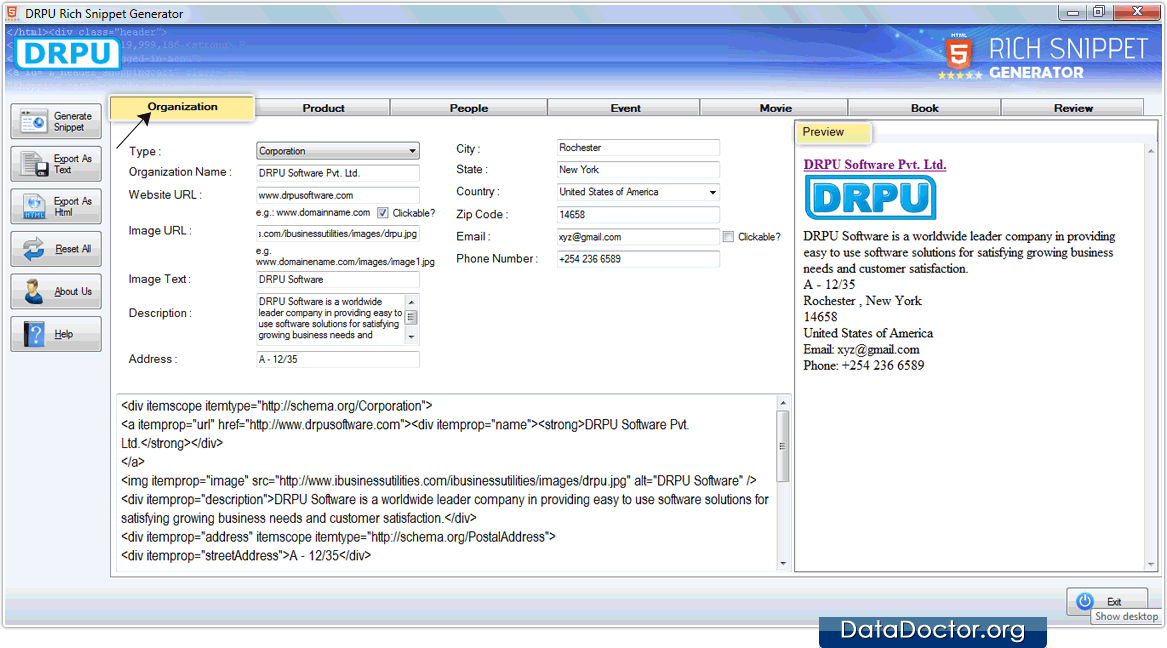Click into the Website URL field
The height and width of the screenshot is (648, 1167).
(x=338, y=196)
